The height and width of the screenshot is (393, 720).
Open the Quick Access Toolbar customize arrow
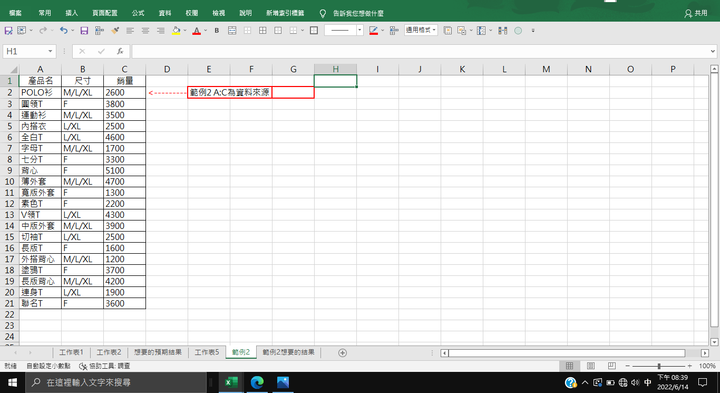click(x=533, y=31)
